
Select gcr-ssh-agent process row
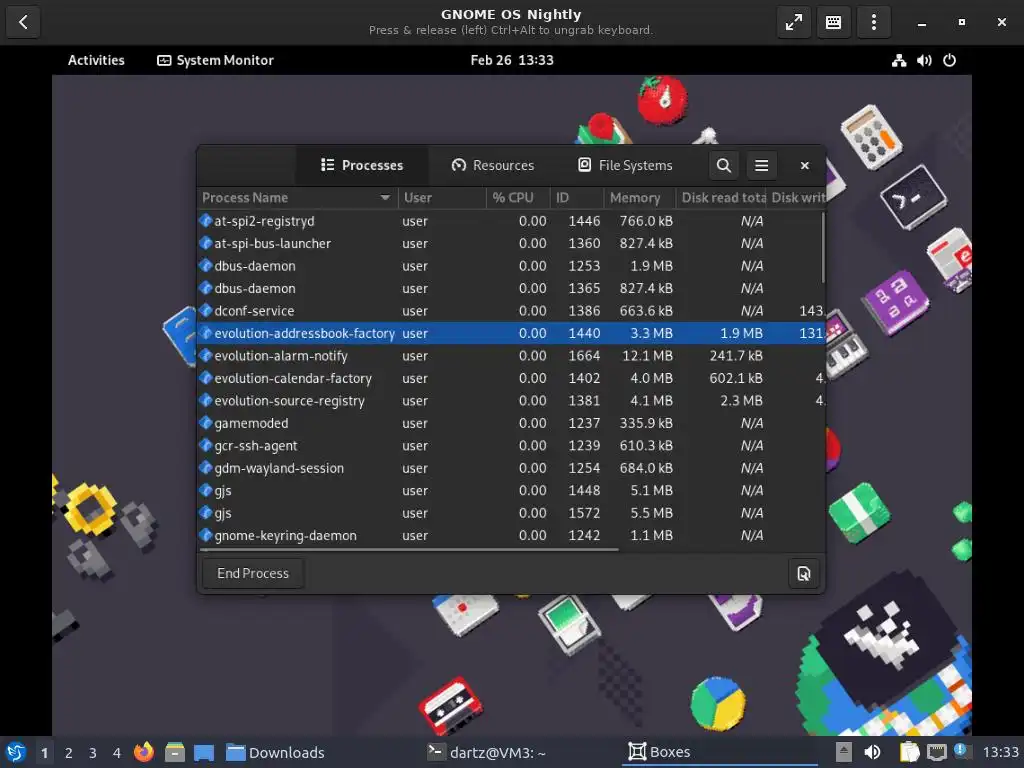click(x=511, y=445)
